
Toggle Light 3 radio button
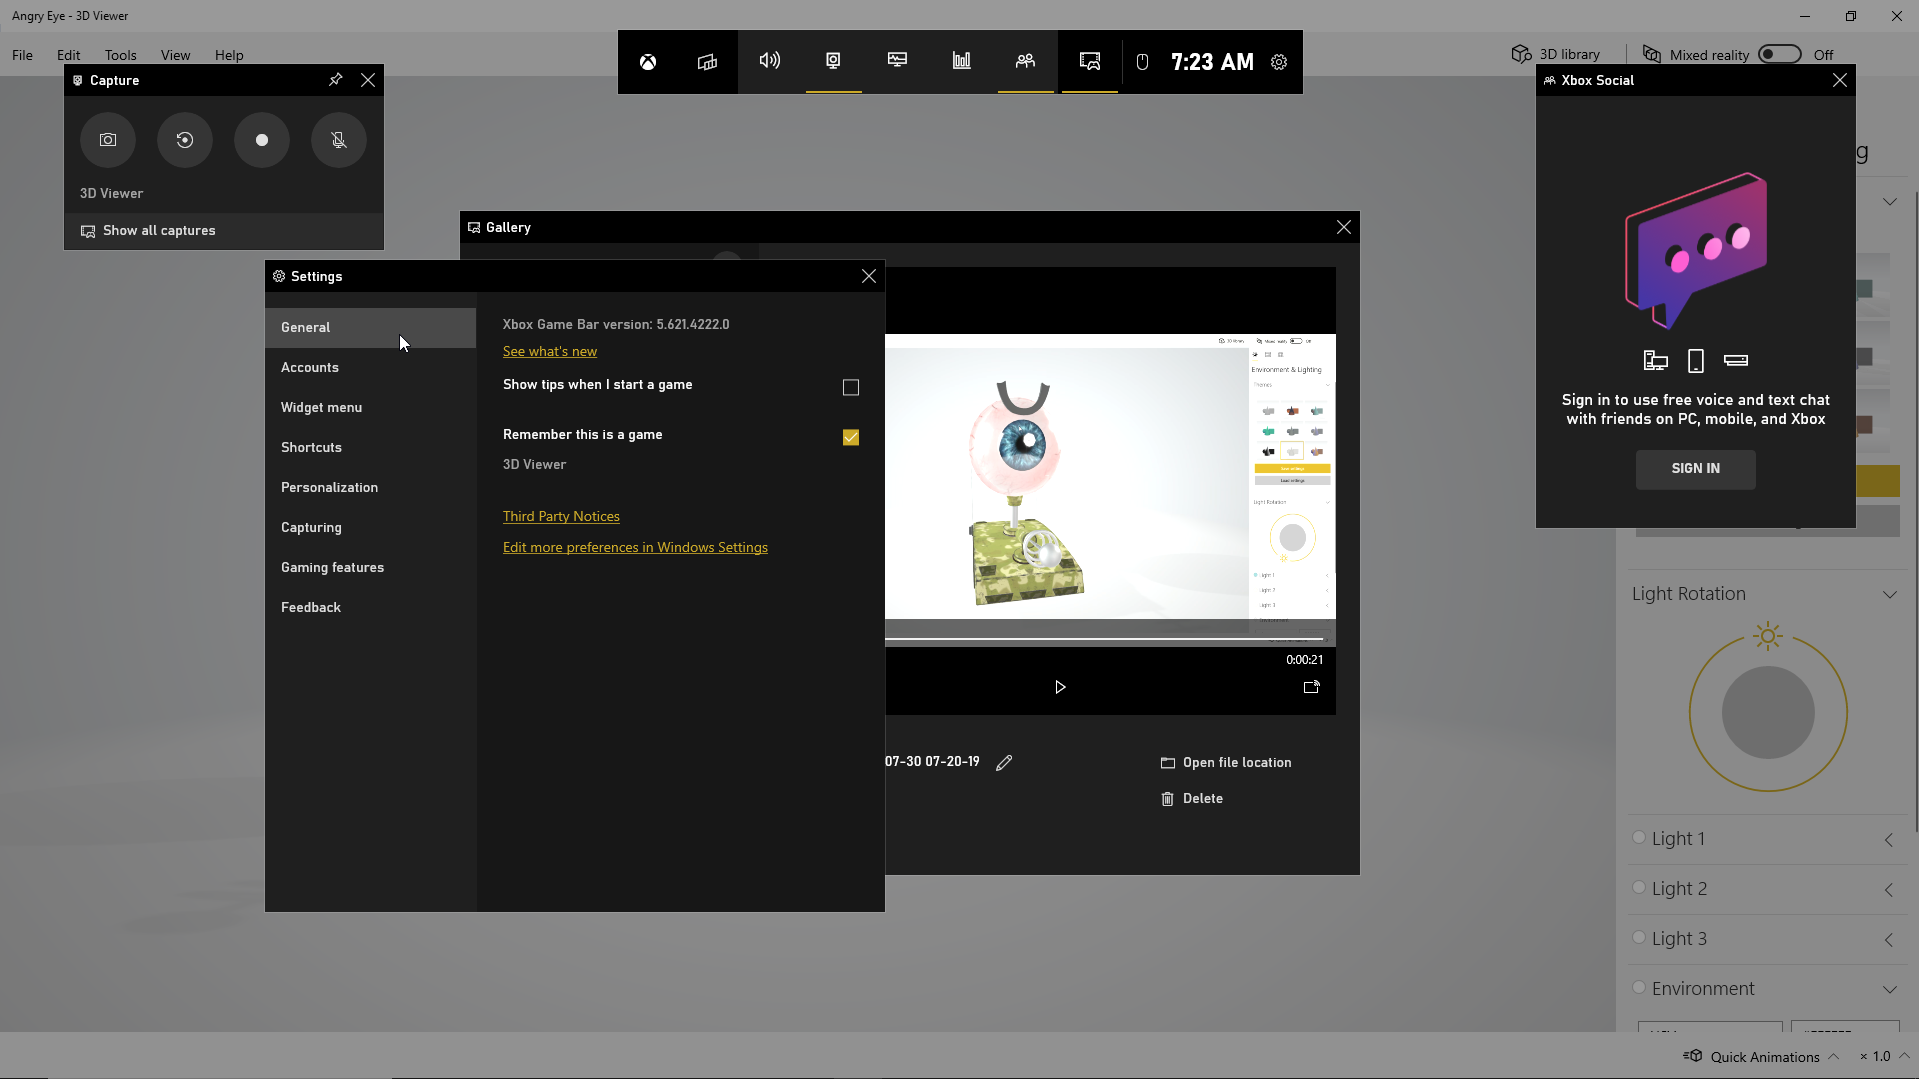point(1639,938)
